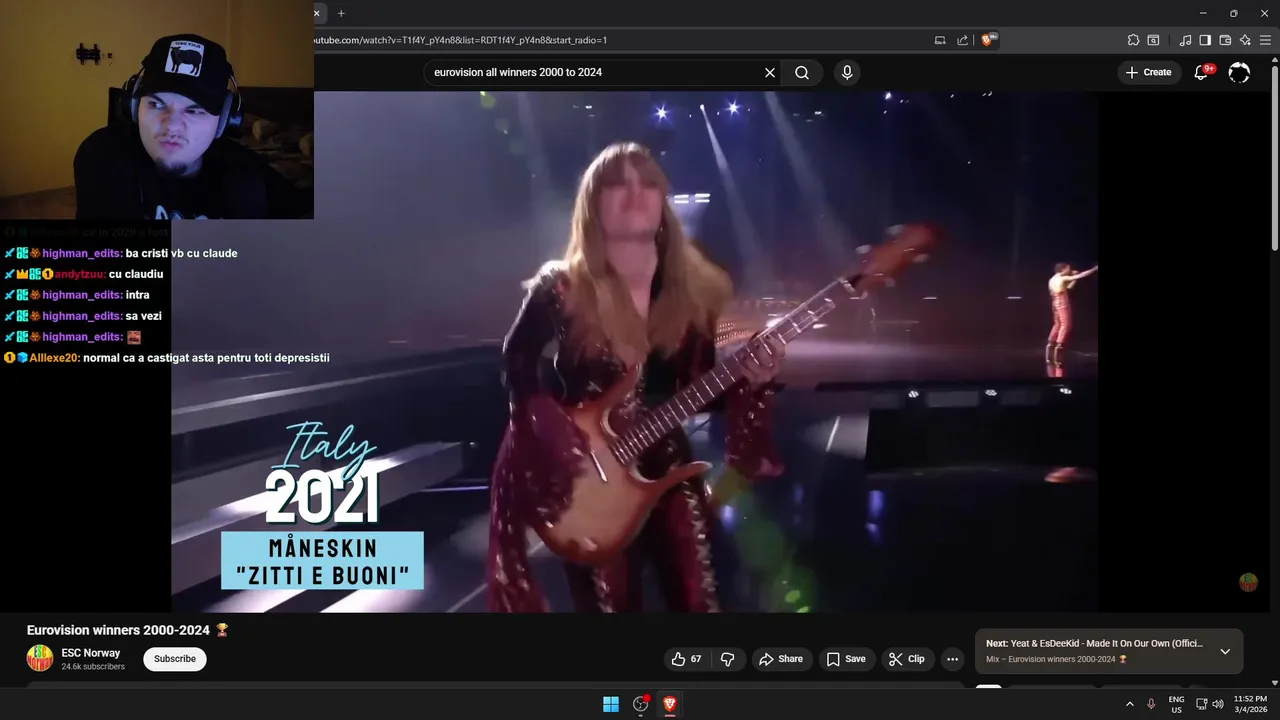This screenshot has height=720, width=1280.
Task: Click highman_edits 'sa vezi' message
Action: click(x=144, y=316)
